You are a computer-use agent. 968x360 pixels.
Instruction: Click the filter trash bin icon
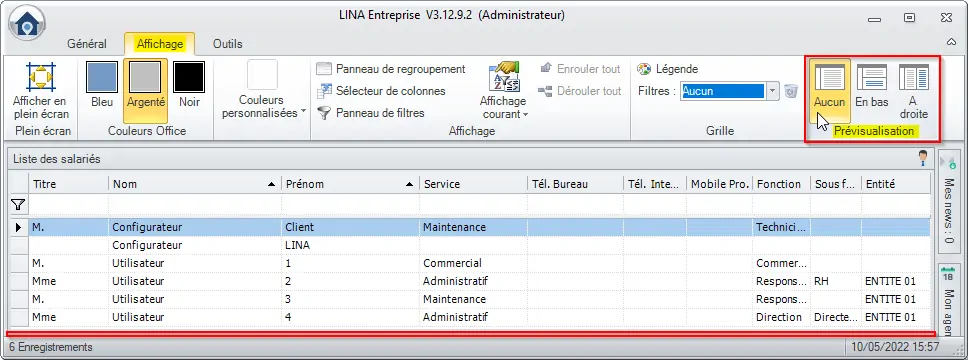tap(791, 91)
